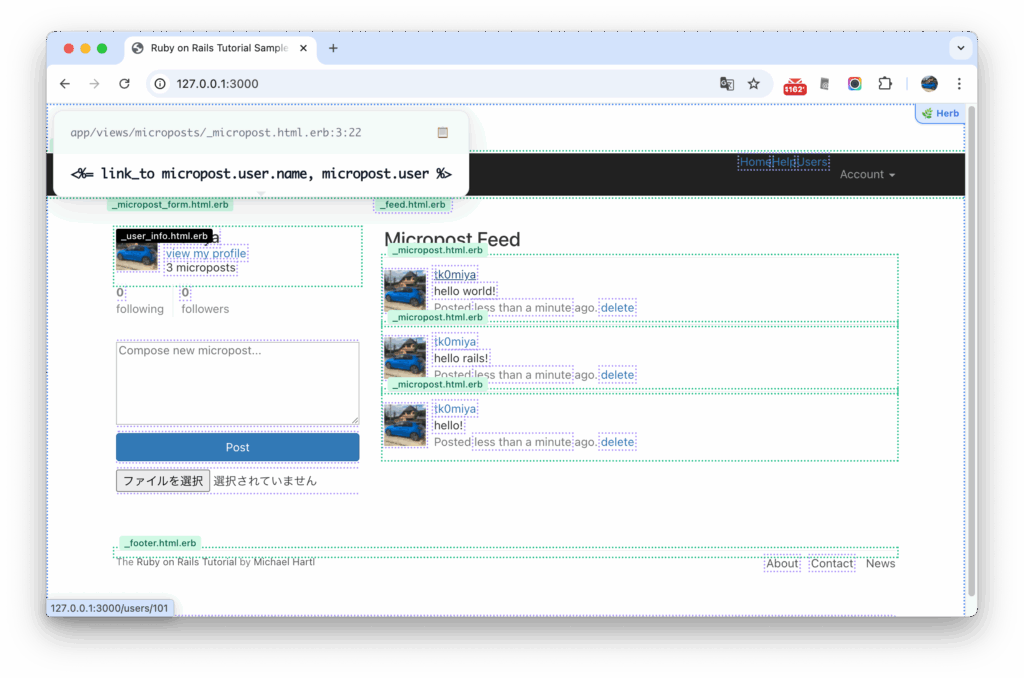1024x678 pixels.
Task: Reload the page with the refresh icon
Action: pos(124,84)
